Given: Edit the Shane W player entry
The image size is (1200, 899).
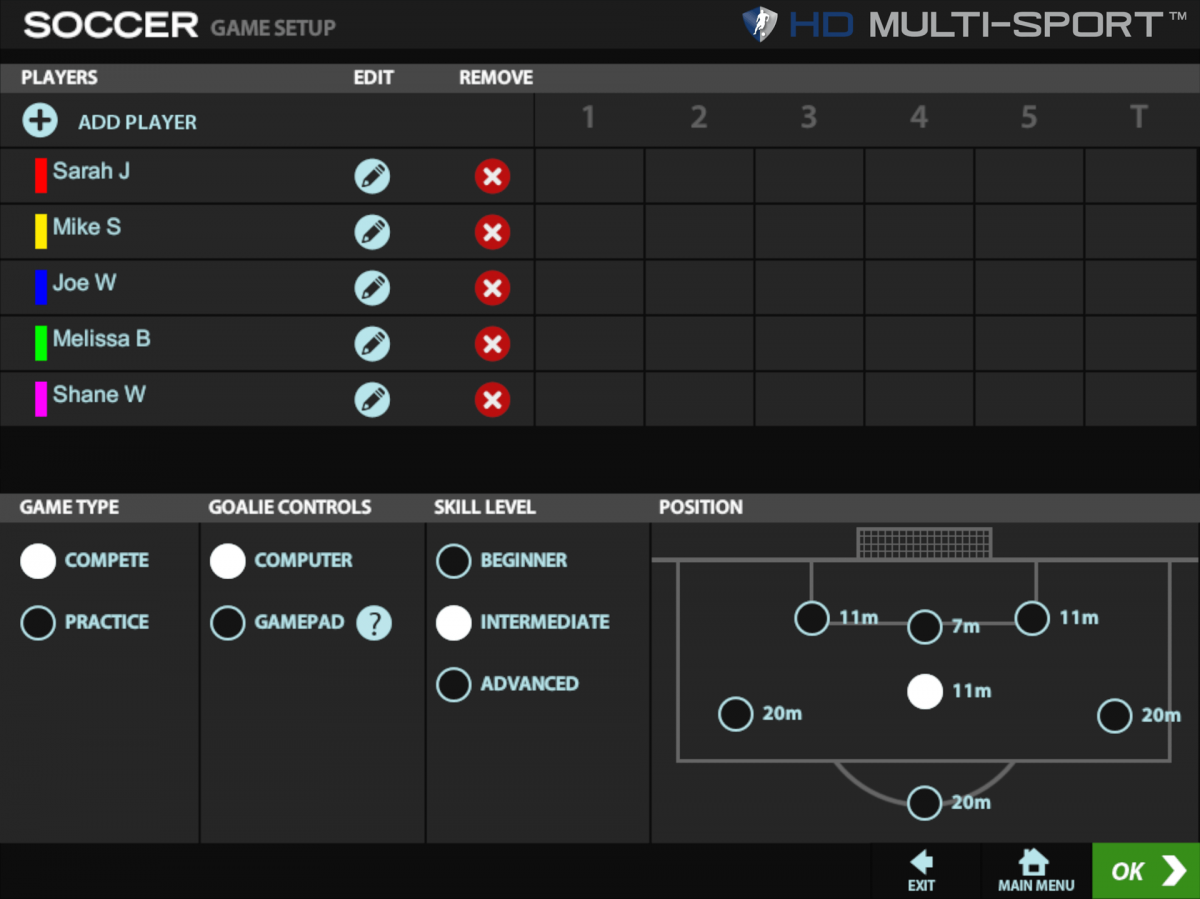Looking at the screenshot, I should [372, 400].
